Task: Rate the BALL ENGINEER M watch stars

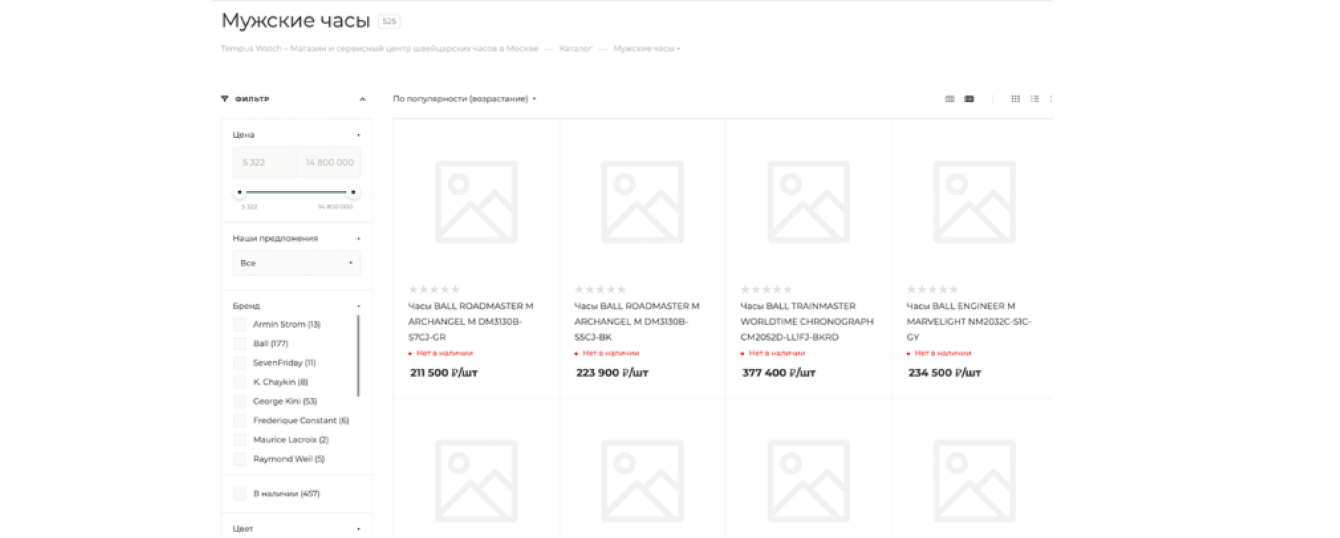Action: [x=932, y=290]
